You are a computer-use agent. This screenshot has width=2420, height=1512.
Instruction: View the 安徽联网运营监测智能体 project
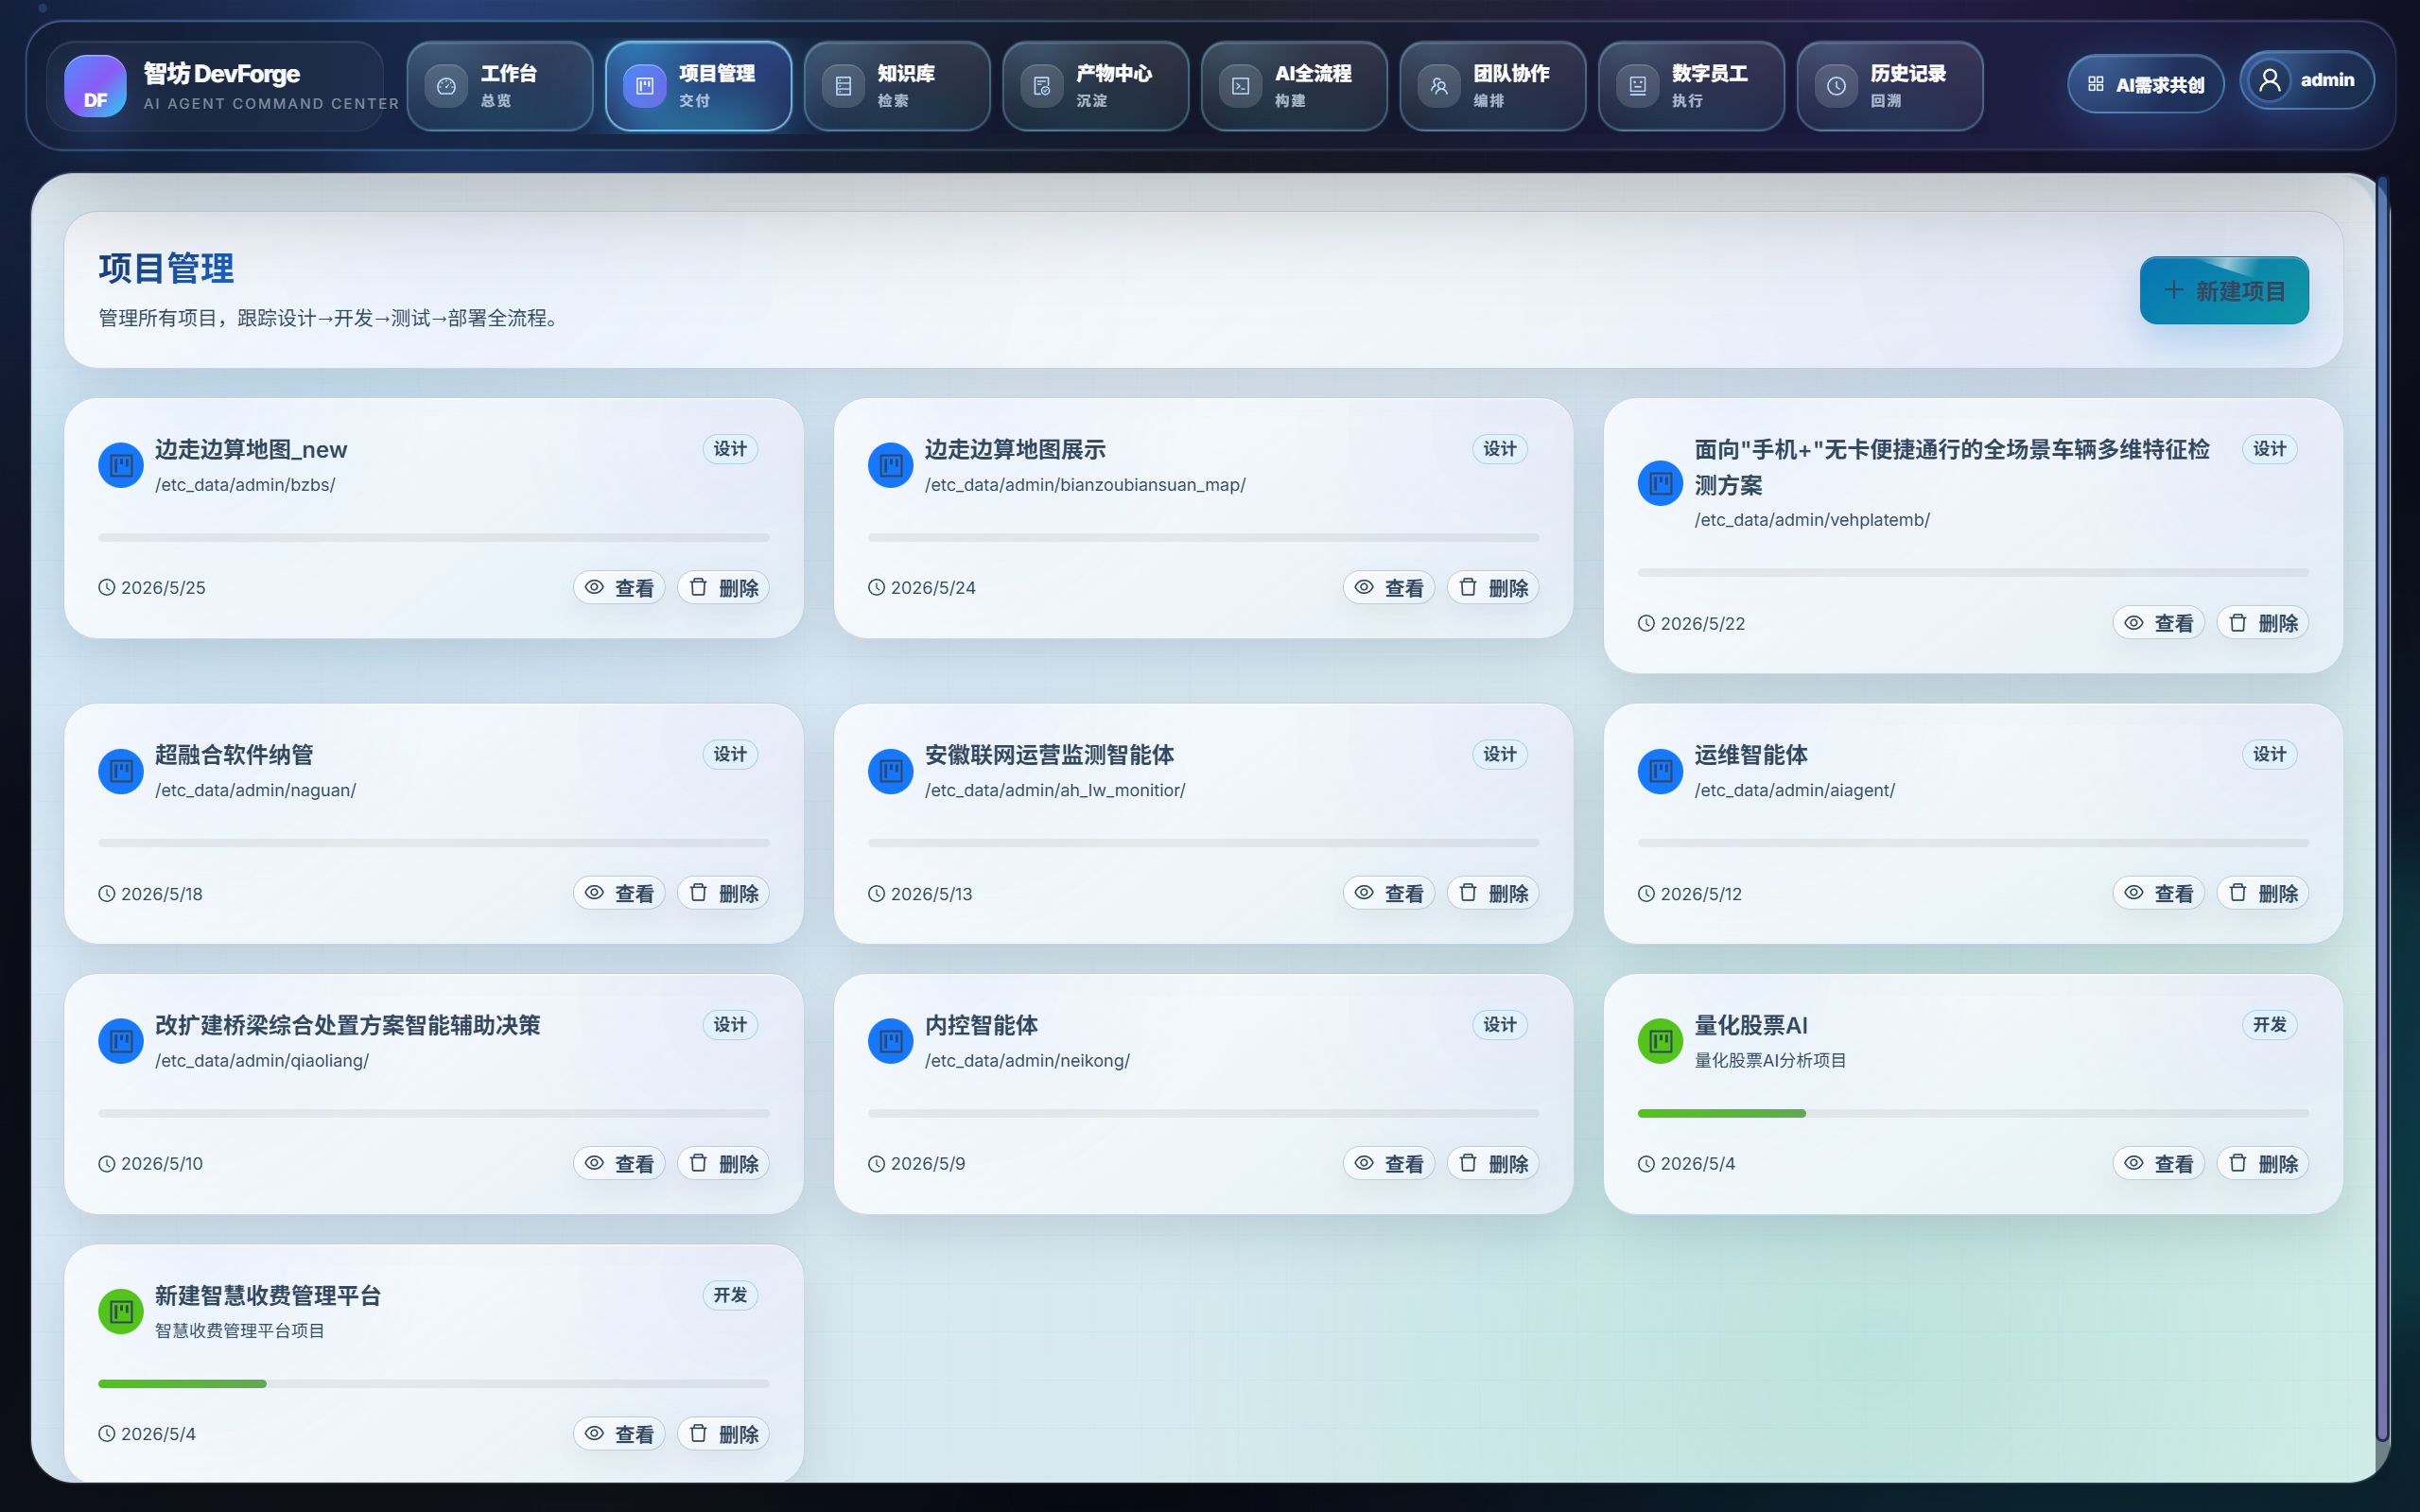point(1389,892)
